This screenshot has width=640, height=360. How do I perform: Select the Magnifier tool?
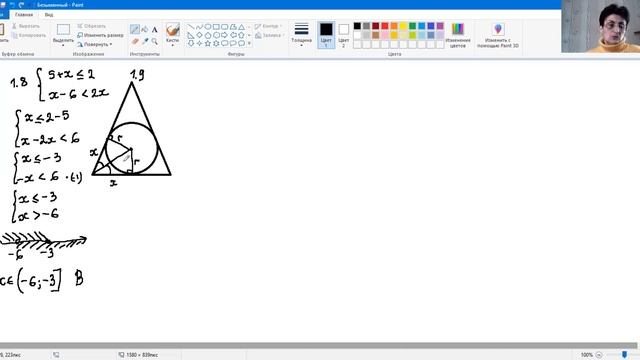point(155,41)
